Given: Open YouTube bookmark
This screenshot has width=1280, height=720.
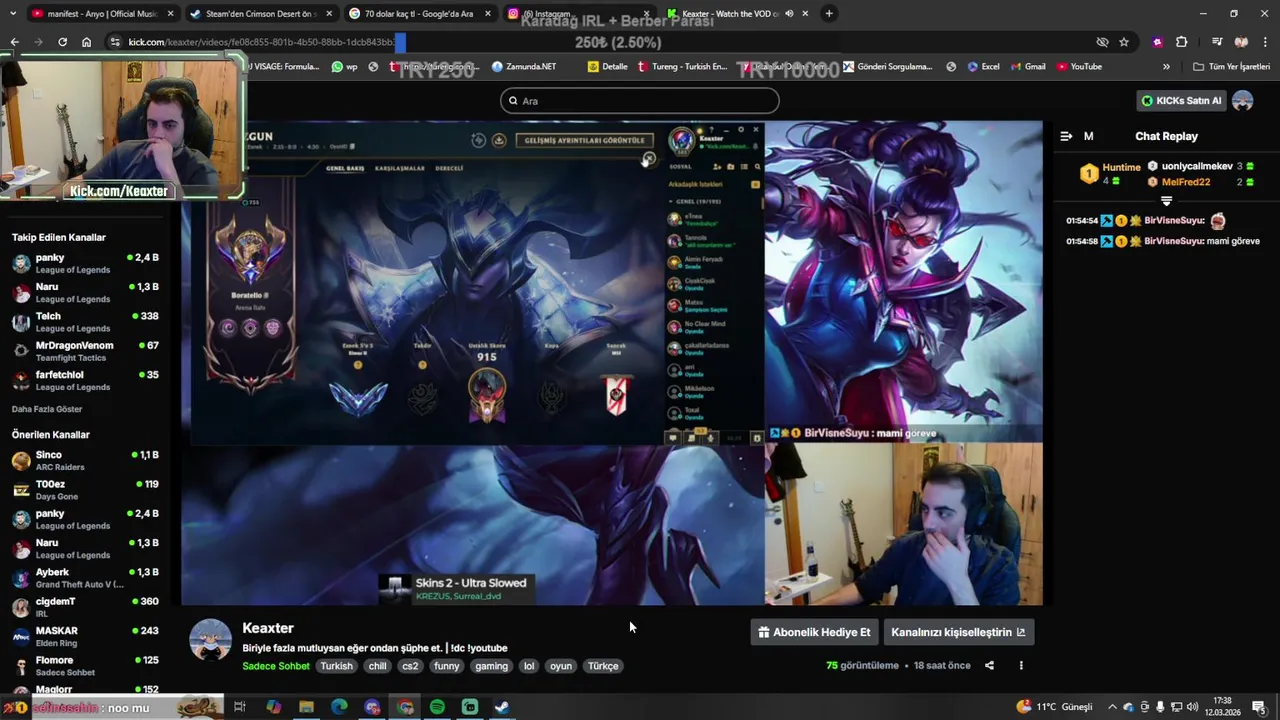Looking at the screenshot, I should [1079, 67].
